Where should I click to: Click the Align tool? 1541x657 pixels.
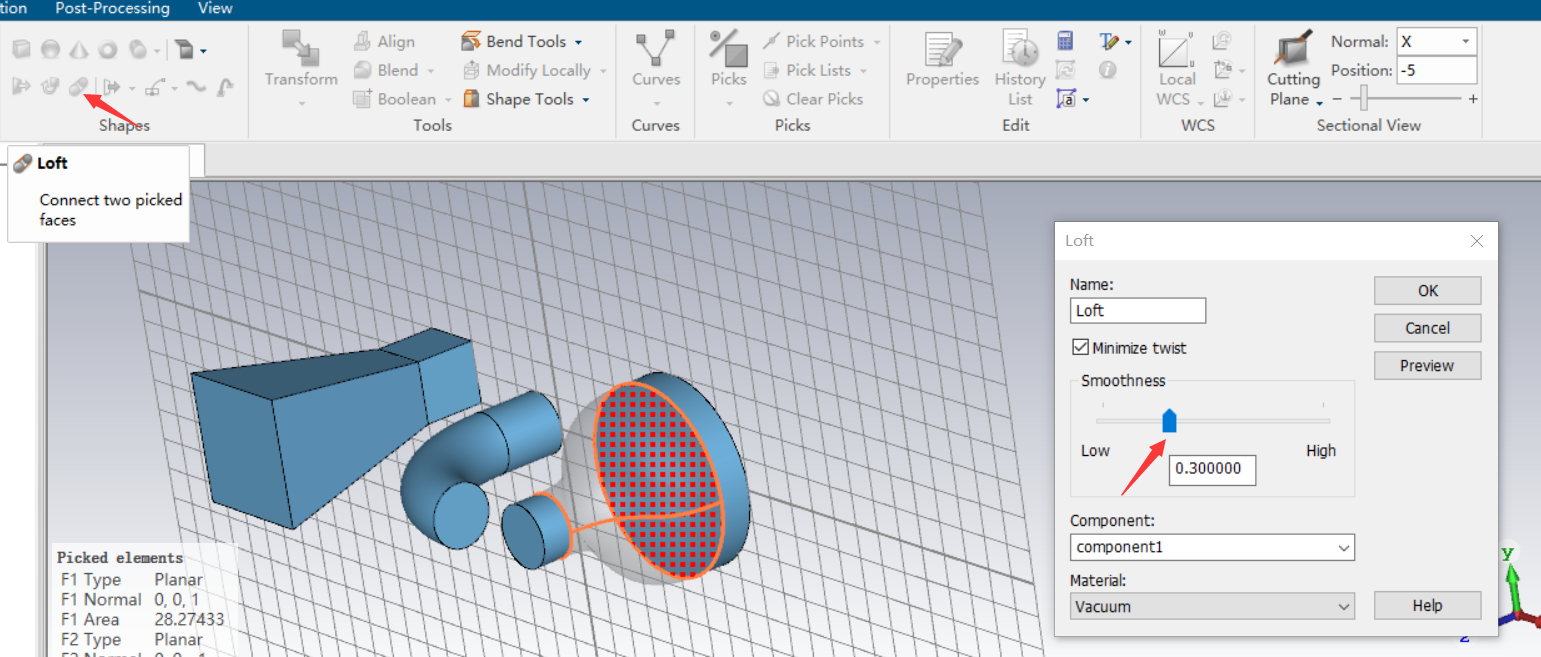pyautogui.click(x=384, y=41)
